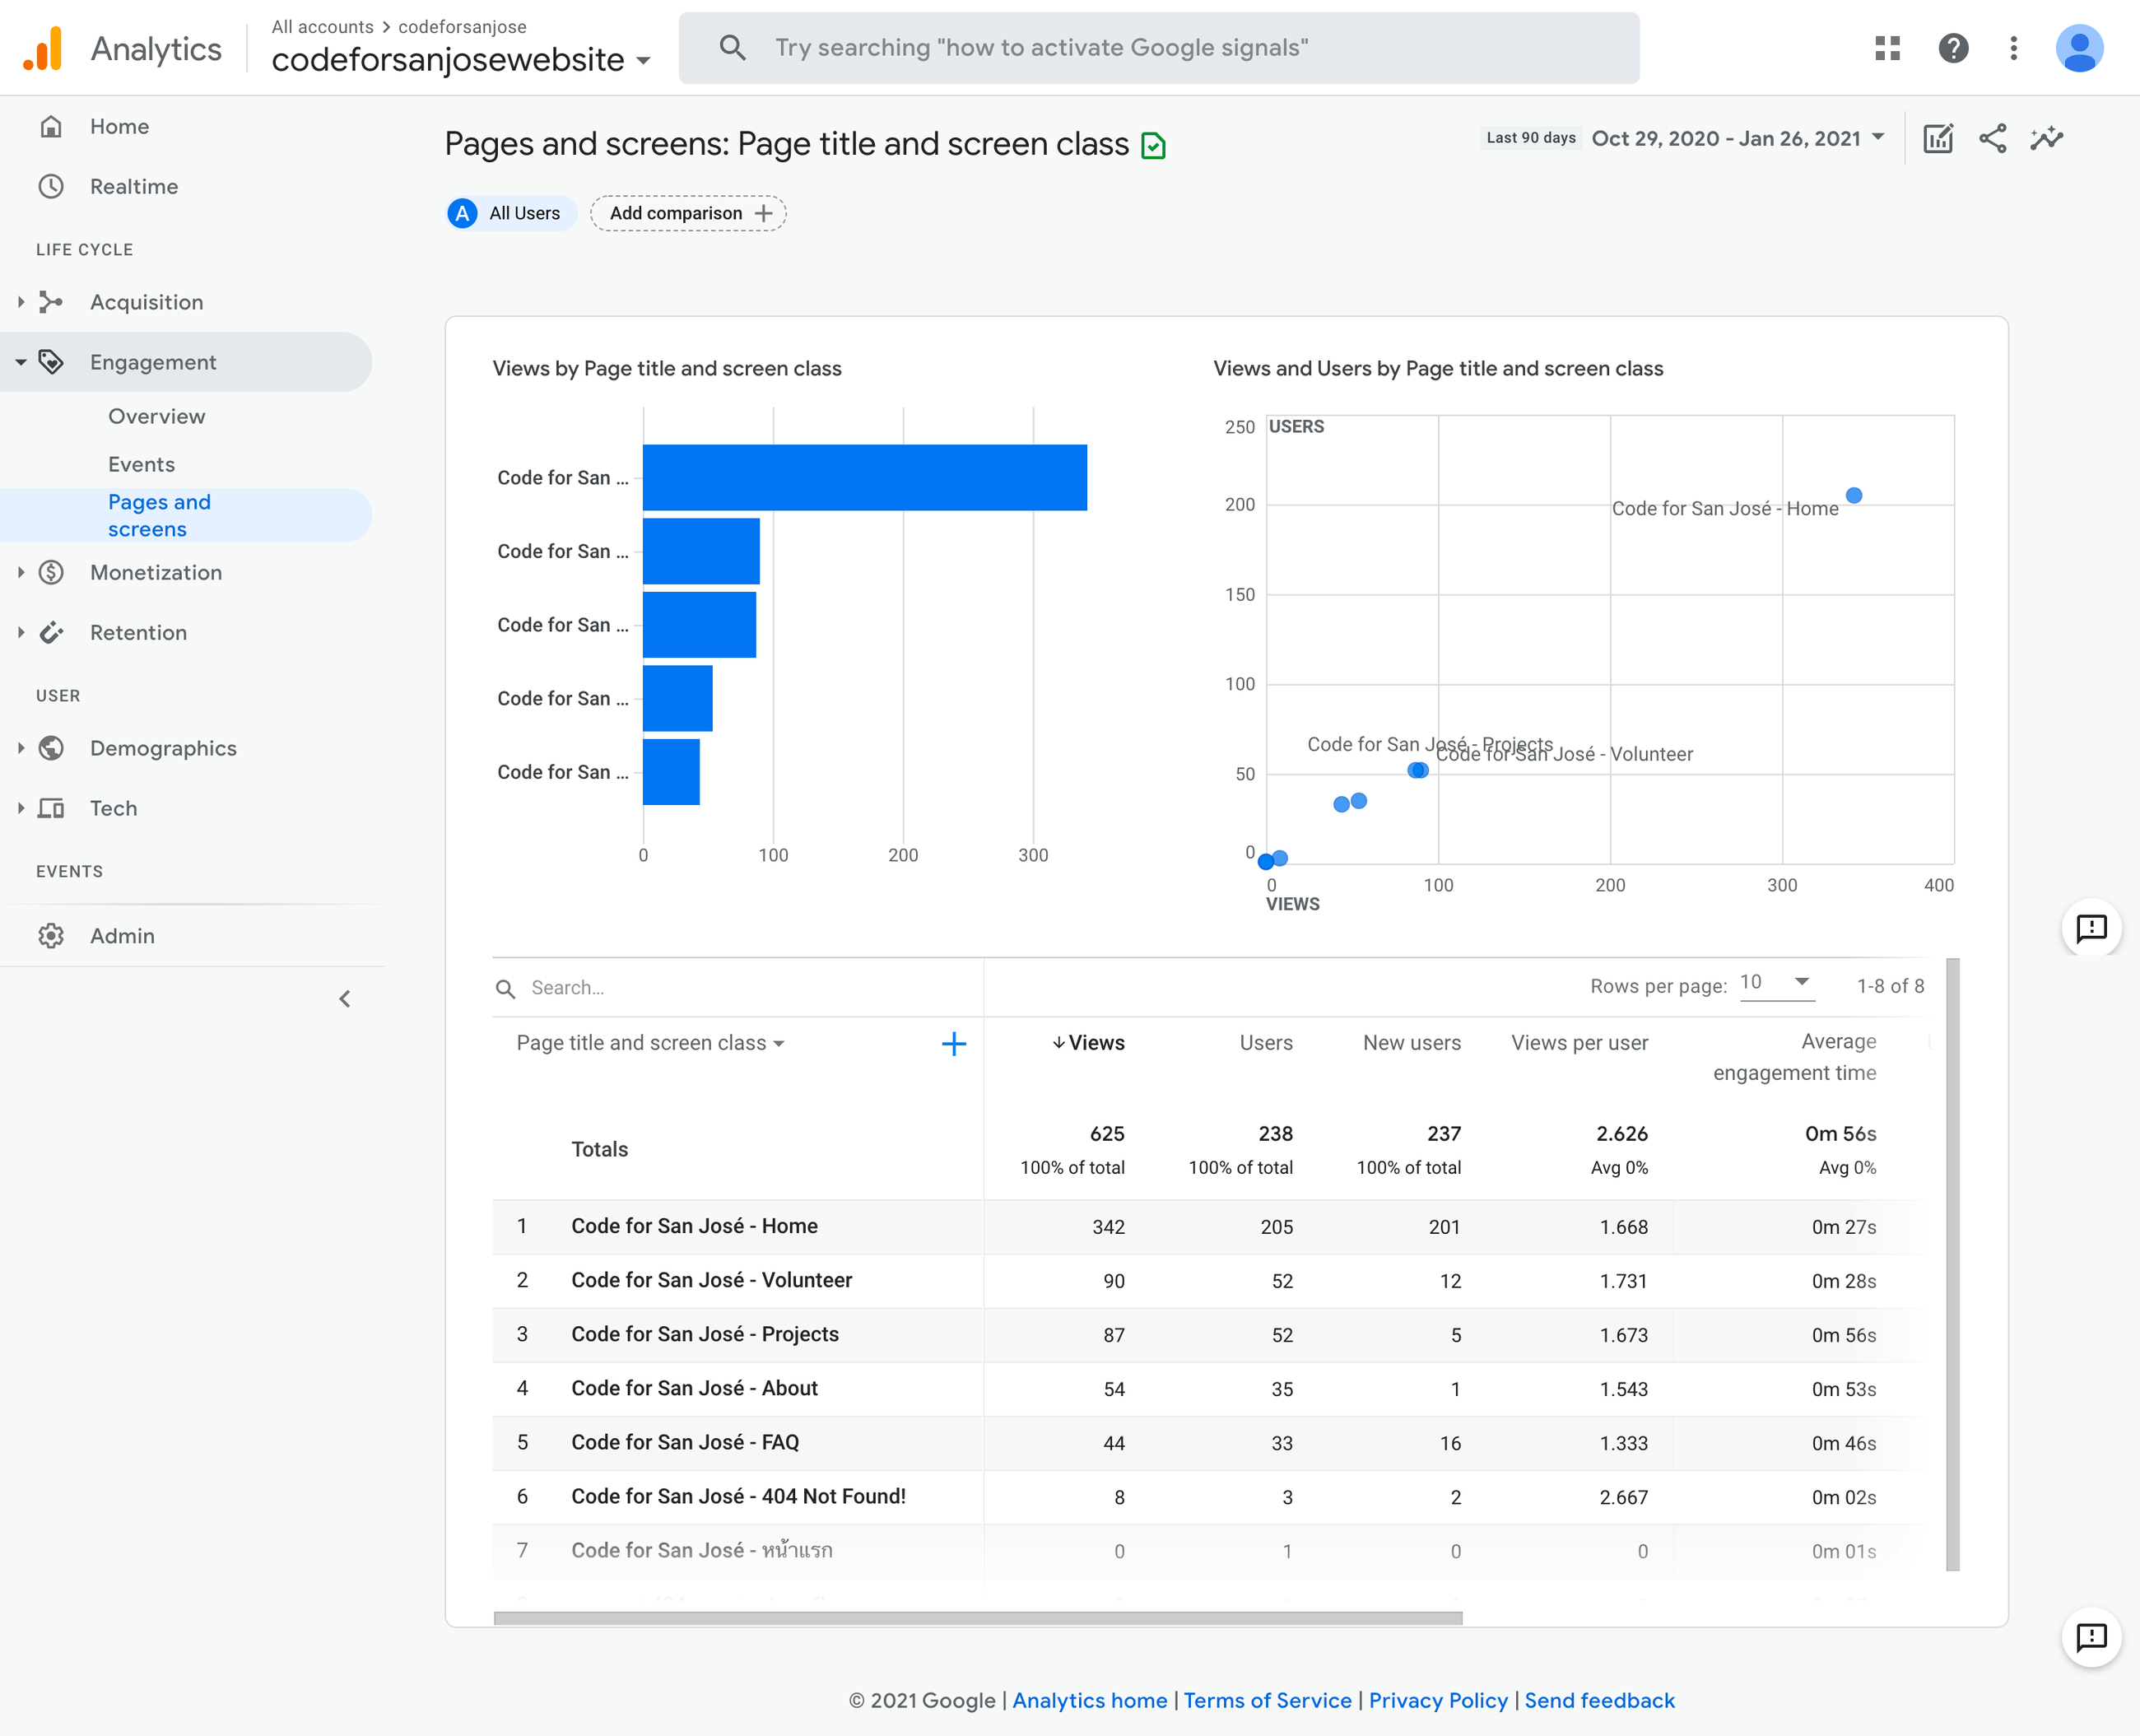
Task: Open the Google apps grid icon
Action: [x=1887, y=48]
